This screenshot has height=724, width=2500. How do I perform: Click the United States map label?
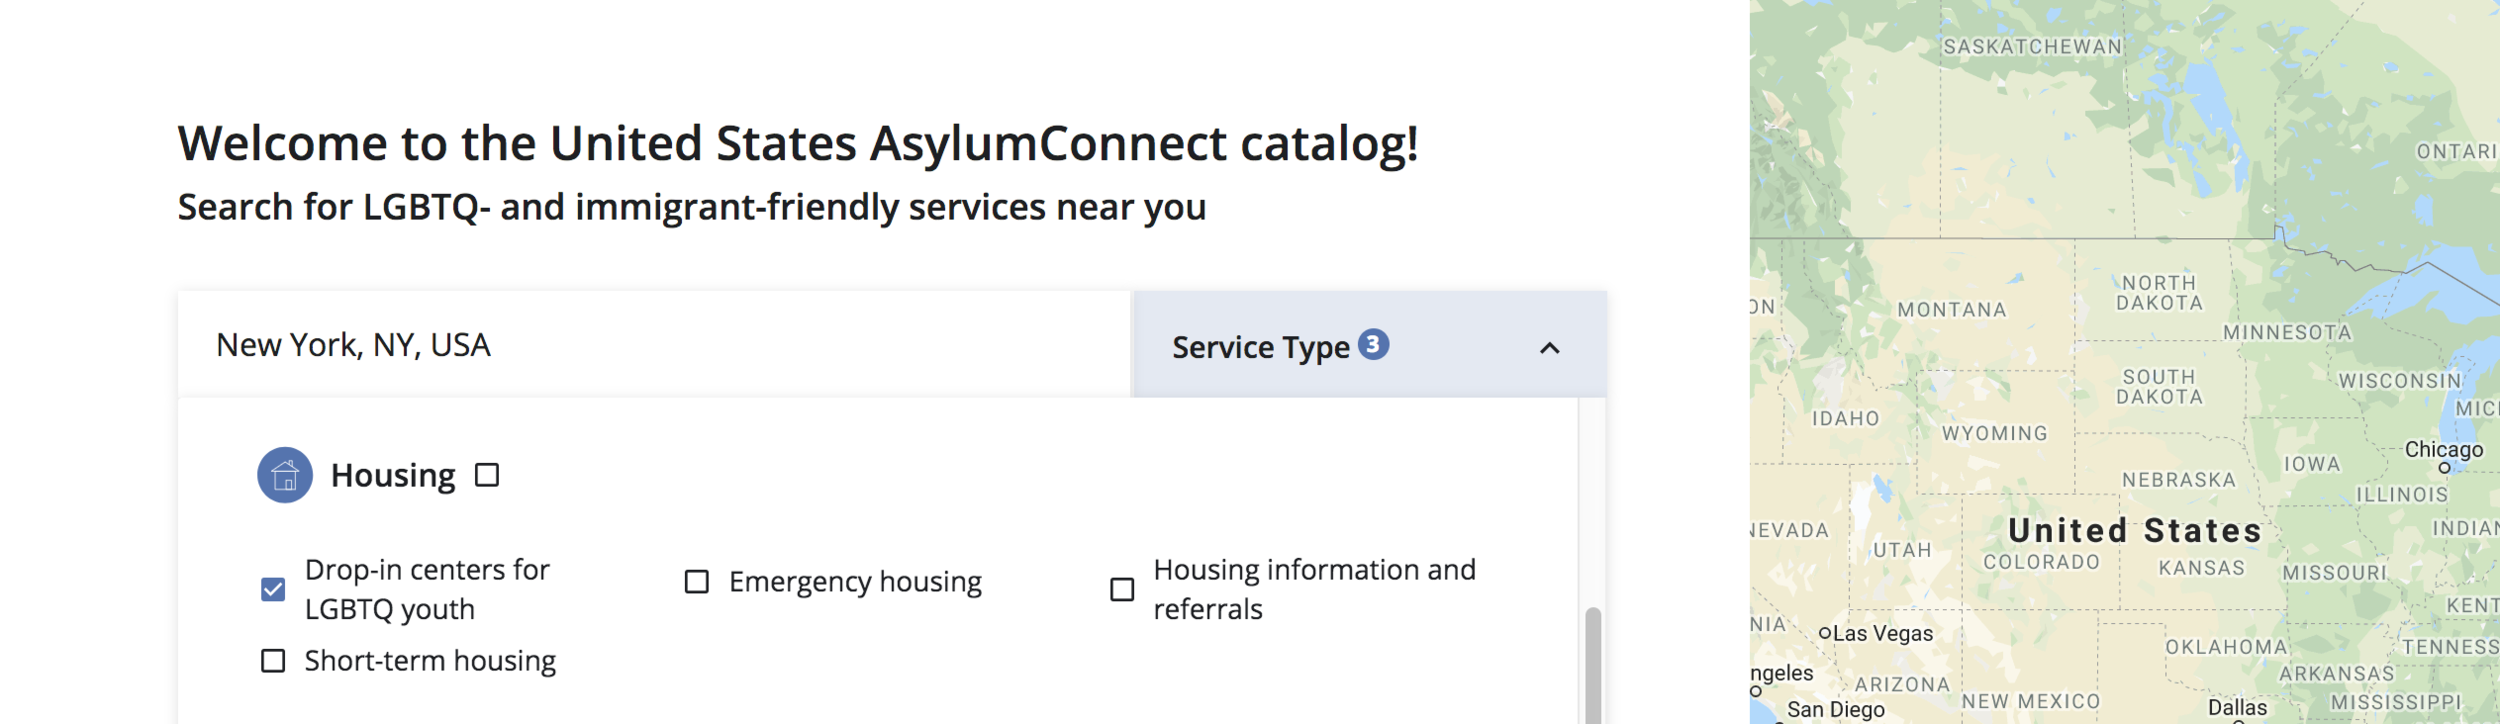[x=2135, y=531]
